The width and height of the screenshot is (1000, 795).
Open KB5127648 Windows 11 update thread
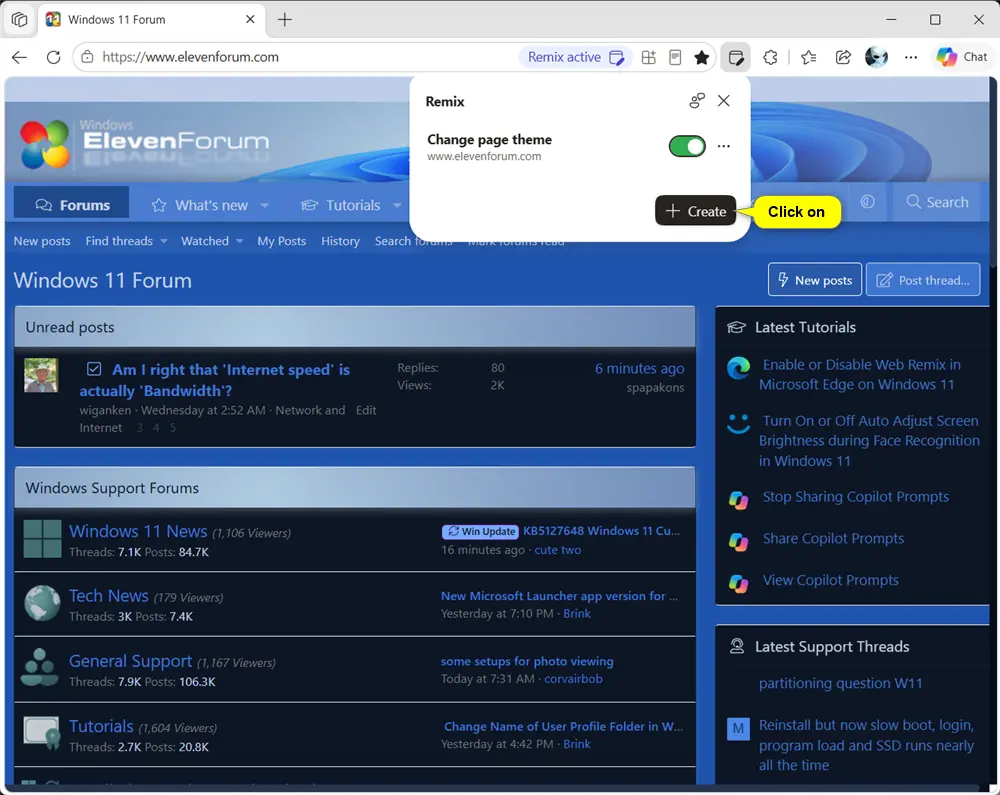tap(601, 531)
